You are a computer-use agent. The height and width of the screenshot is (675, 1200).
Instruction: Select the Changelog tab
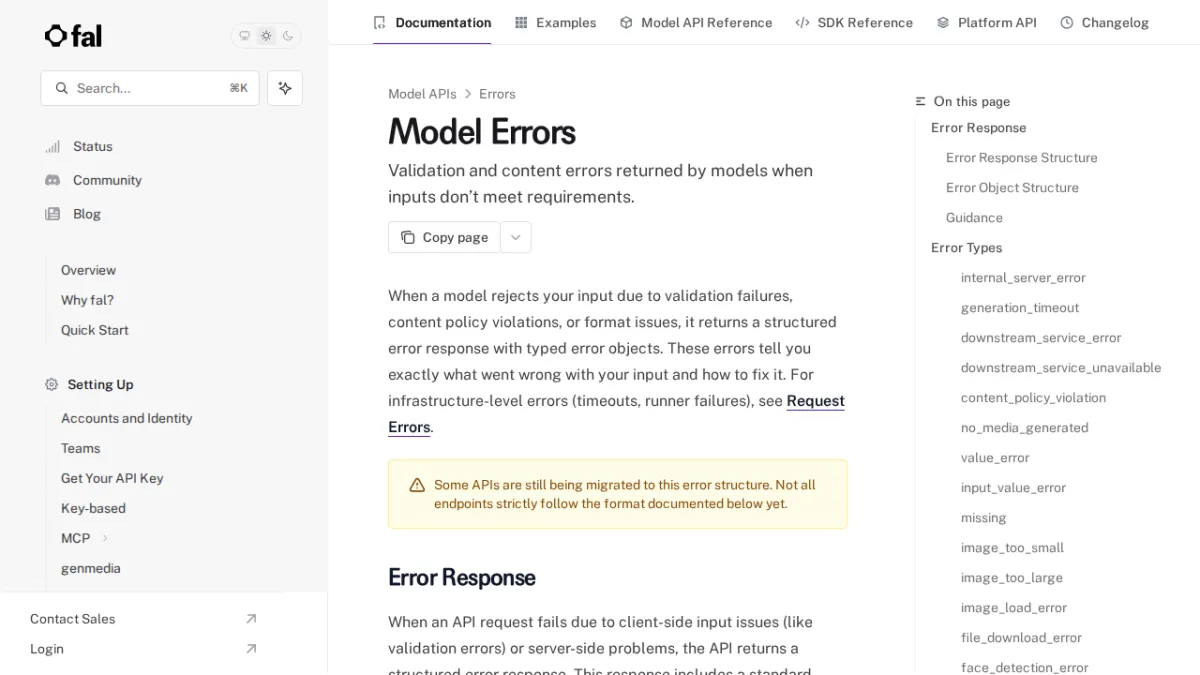pos(1104,22)
